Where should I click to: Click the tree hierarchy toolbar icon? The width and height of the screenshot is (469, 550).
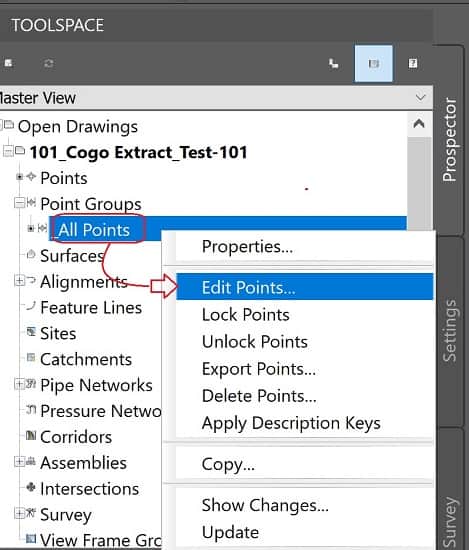(x=333, y=63)
